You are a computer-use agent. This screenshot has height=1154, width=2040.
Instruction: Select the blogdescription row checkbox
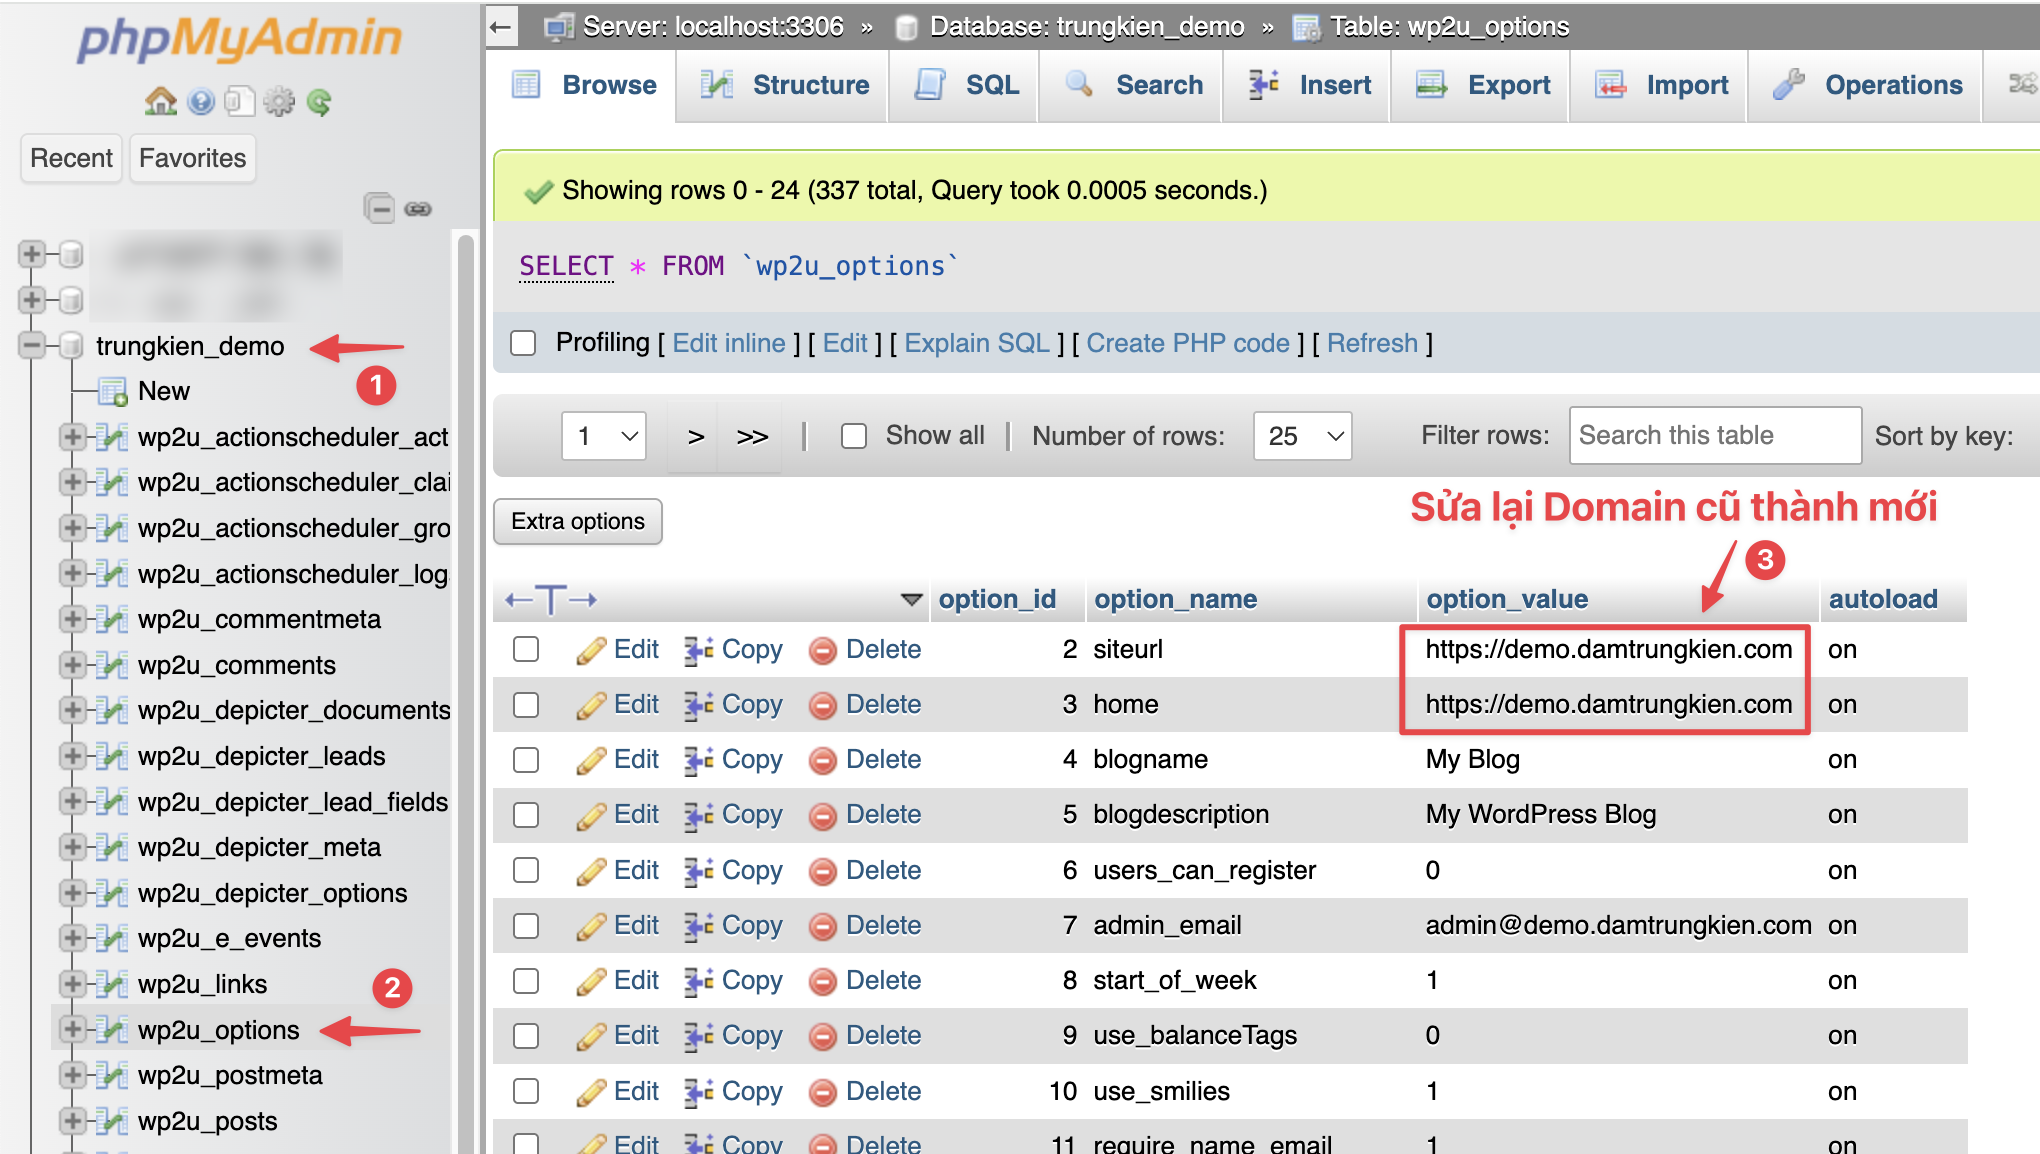point(526,815)
